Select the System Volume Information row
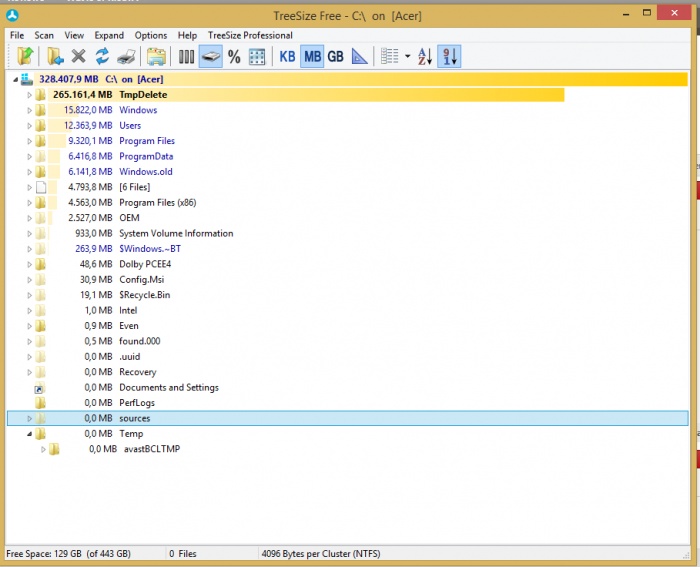Image resolution: width=700 pixels, height=567 pixels. 348,233
